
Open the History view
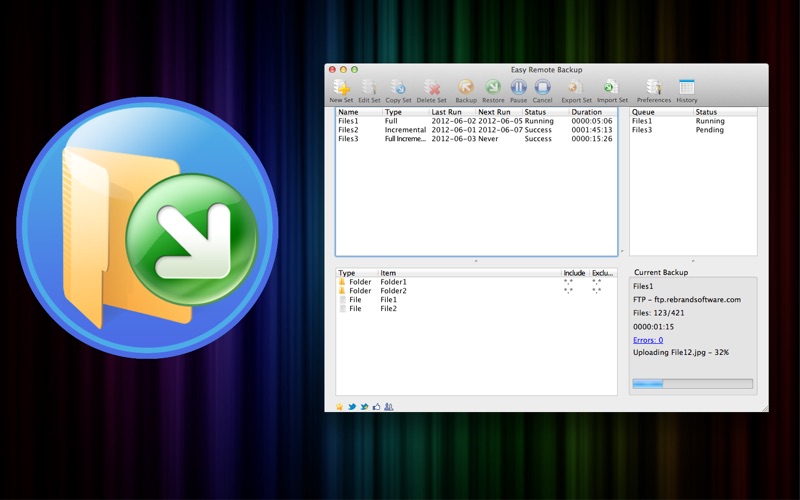[687, 88]
